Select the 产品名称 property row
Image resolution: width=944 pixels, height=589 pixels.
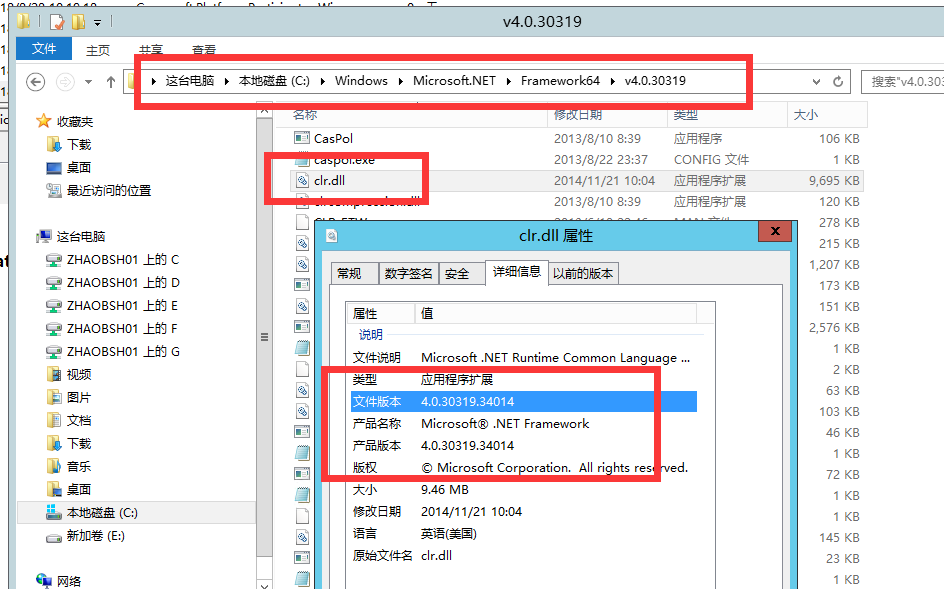click(x=523, y=424)
